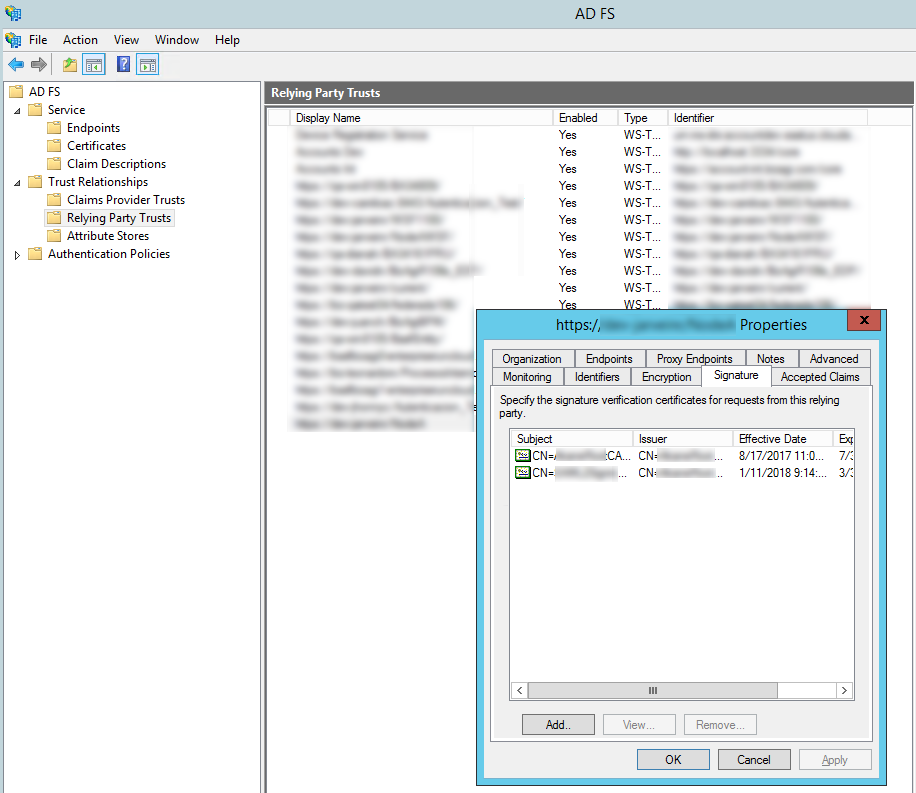Switch to the Endpoints tab in Properties

tap(609, 359)
